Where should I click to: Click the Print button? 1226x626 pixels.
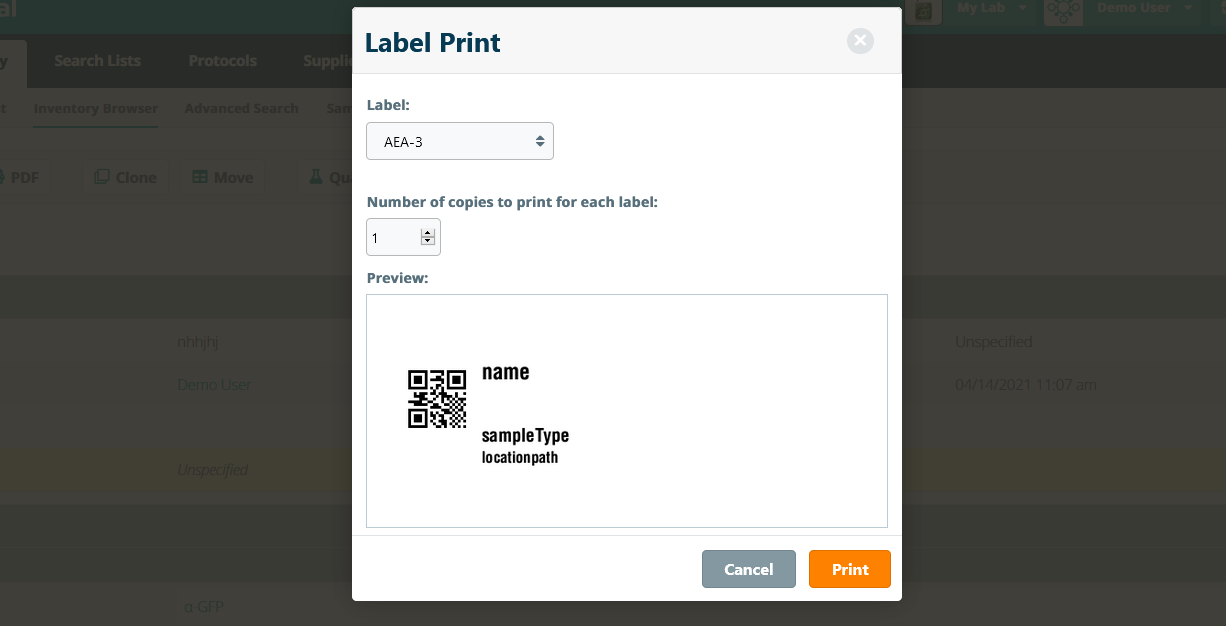[850, 569]
